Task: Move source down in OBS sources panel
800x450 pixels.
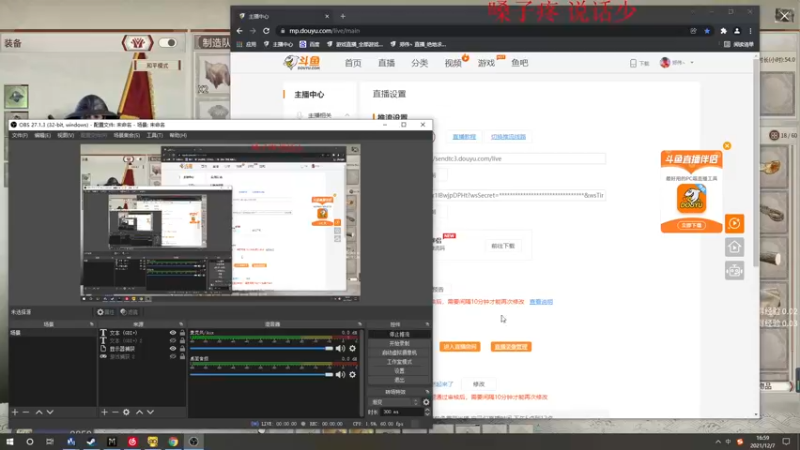Action: (x=151, y=412)
